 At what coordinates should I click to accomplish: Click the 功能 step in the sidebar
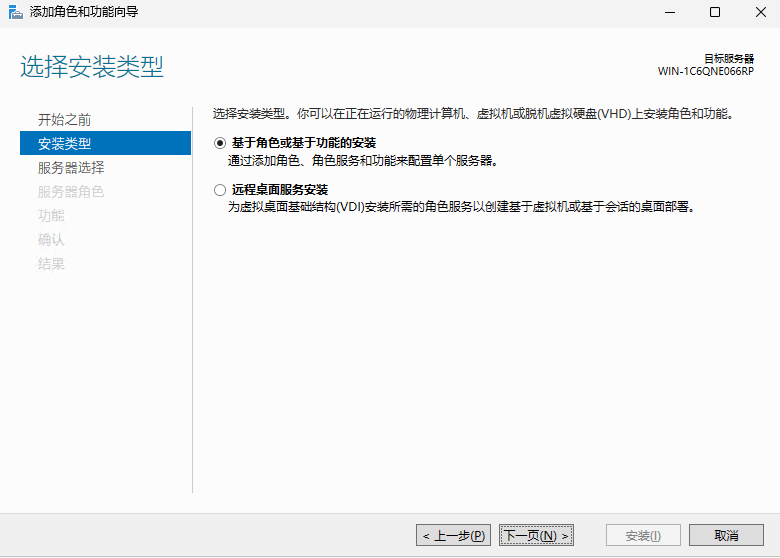pos(51,215)
